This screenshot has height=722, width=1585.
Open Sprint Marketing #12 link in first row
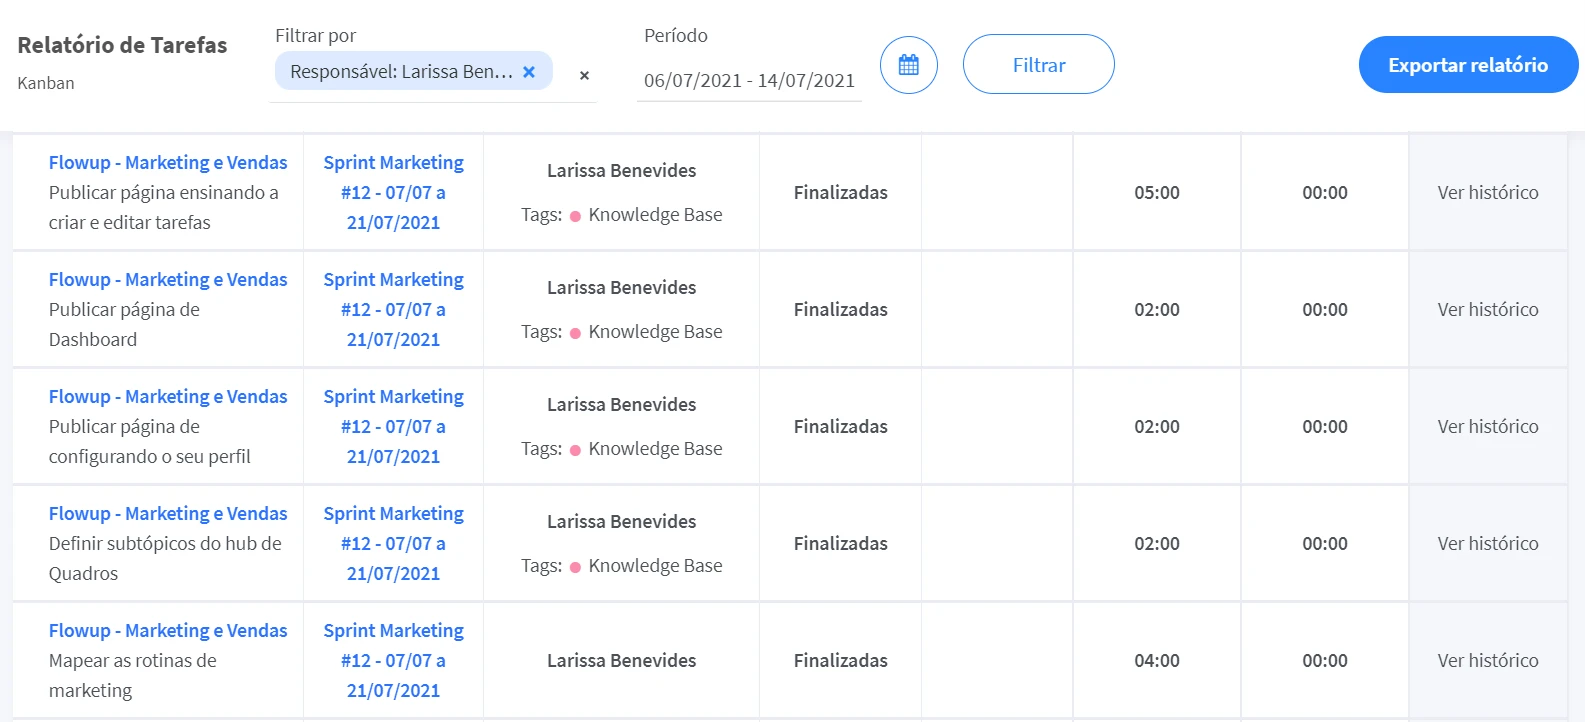coord(393,192)
